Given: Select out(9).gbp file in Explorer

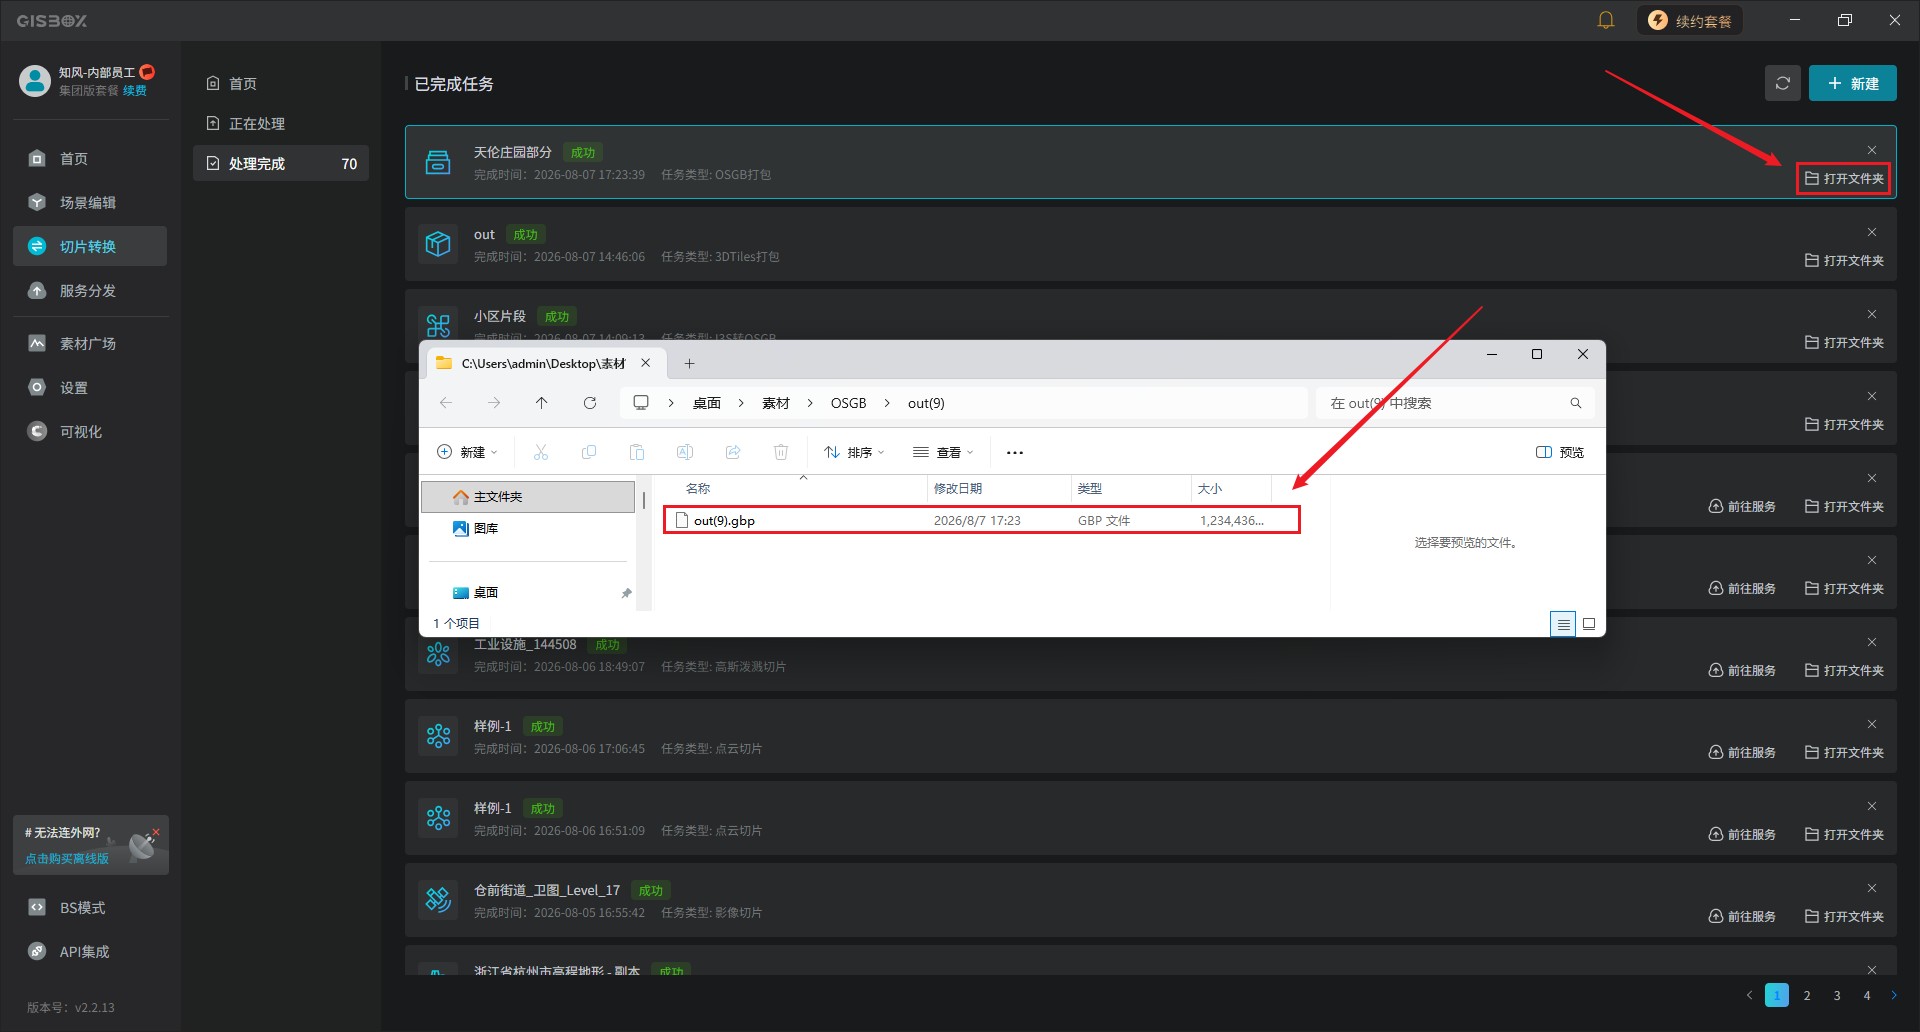Looking at the screenshot, I should pos(981,521).
